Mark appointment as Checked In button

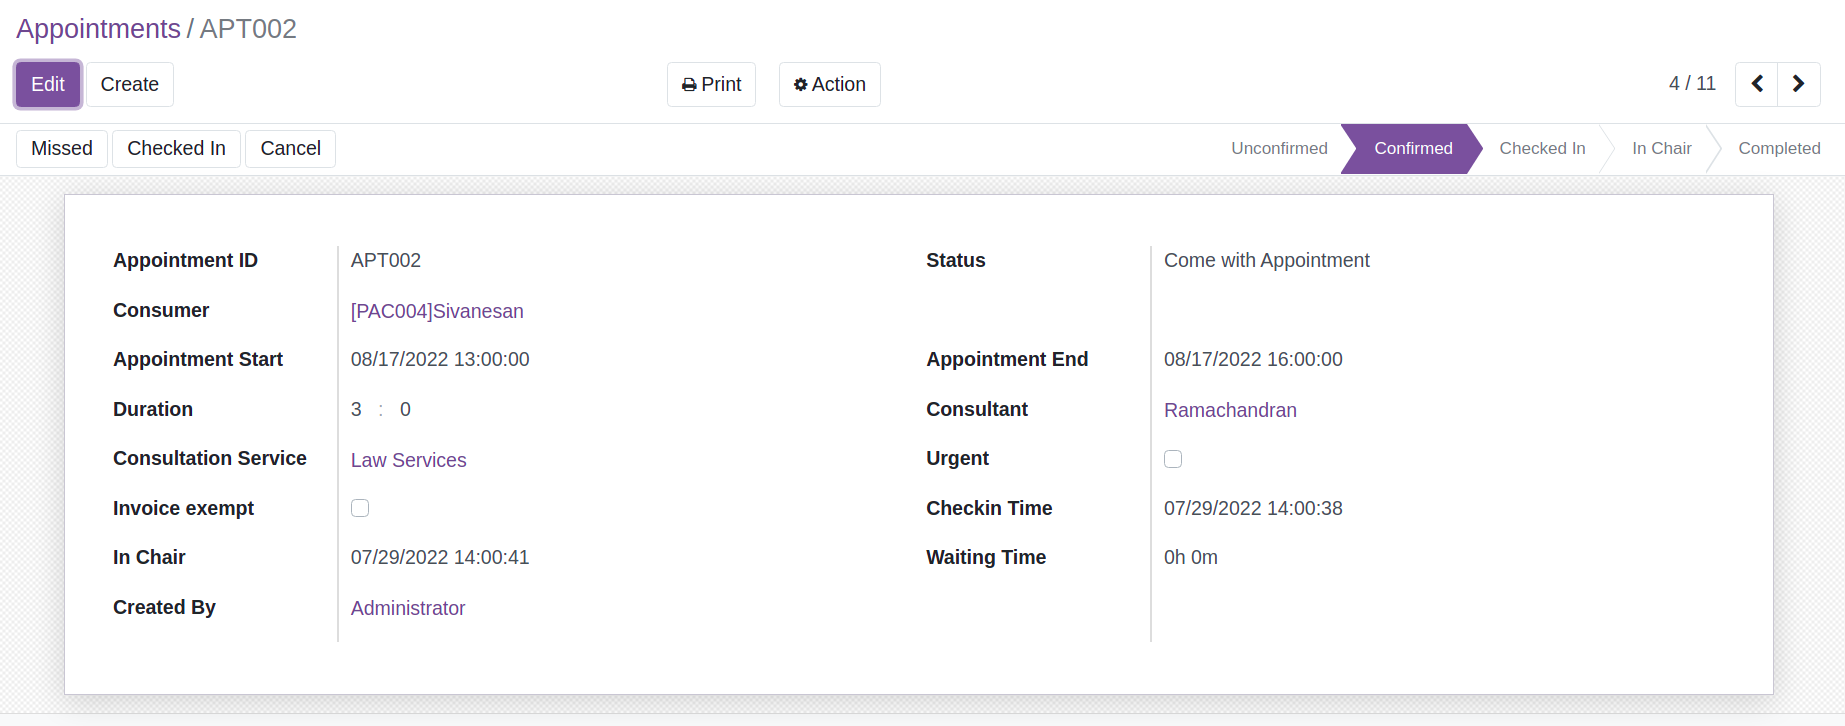[176, 148]
